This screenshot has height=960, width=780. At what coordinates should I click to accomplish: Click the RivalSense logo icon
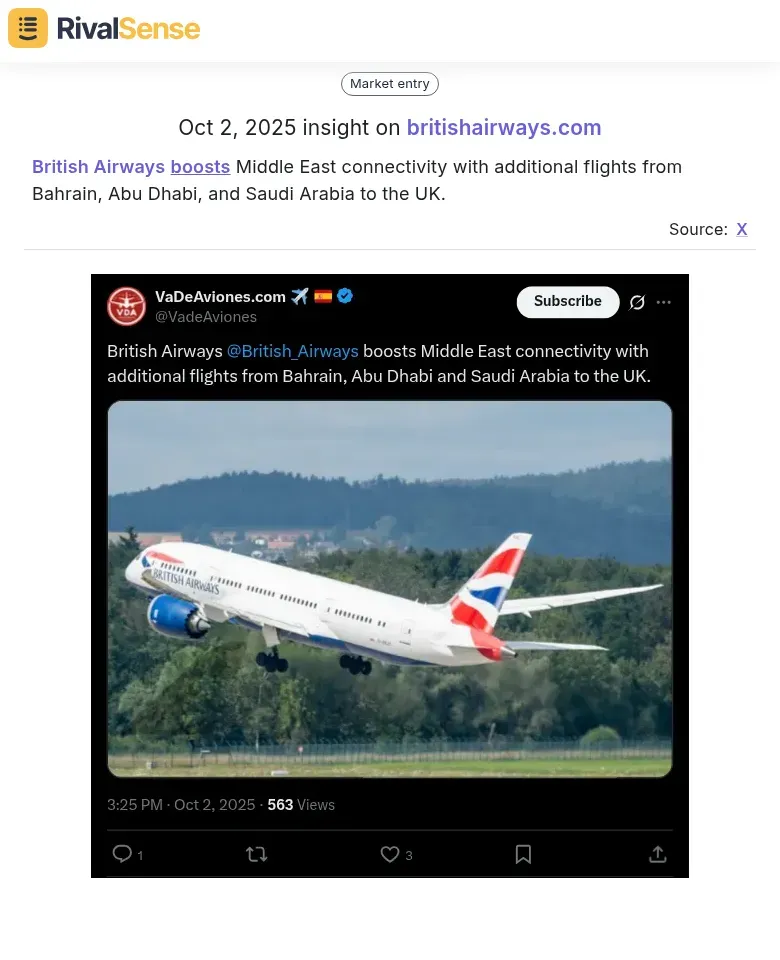coord(28,28)
